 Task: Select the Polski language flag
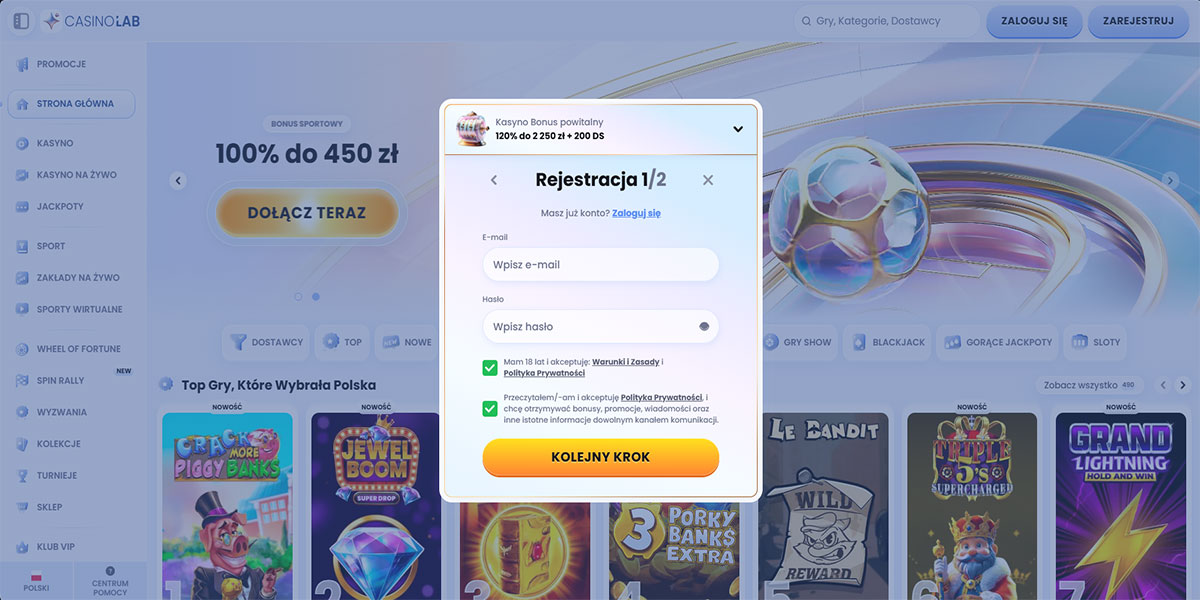[x=36, y=576]
